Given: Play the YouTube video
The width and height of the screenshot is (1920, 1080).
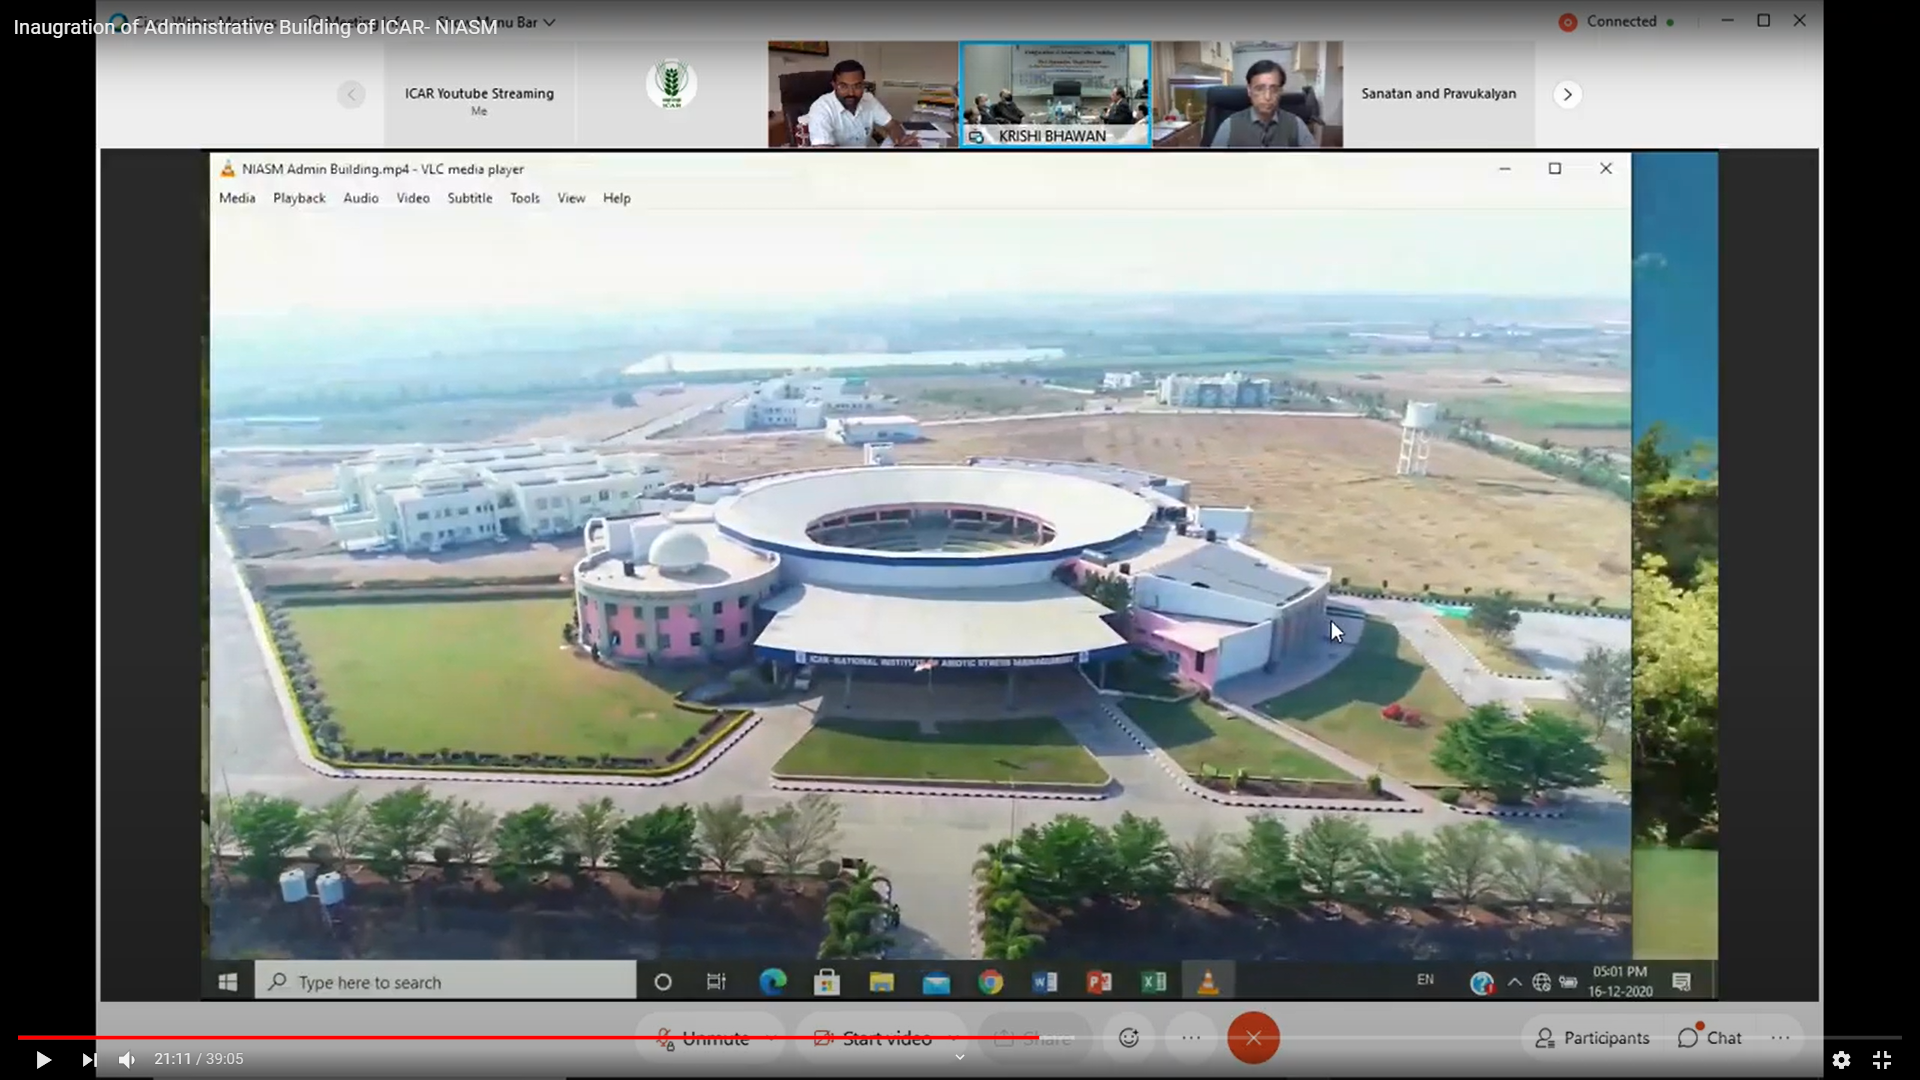Looking at the screenshot, I should pos(43,1059).
